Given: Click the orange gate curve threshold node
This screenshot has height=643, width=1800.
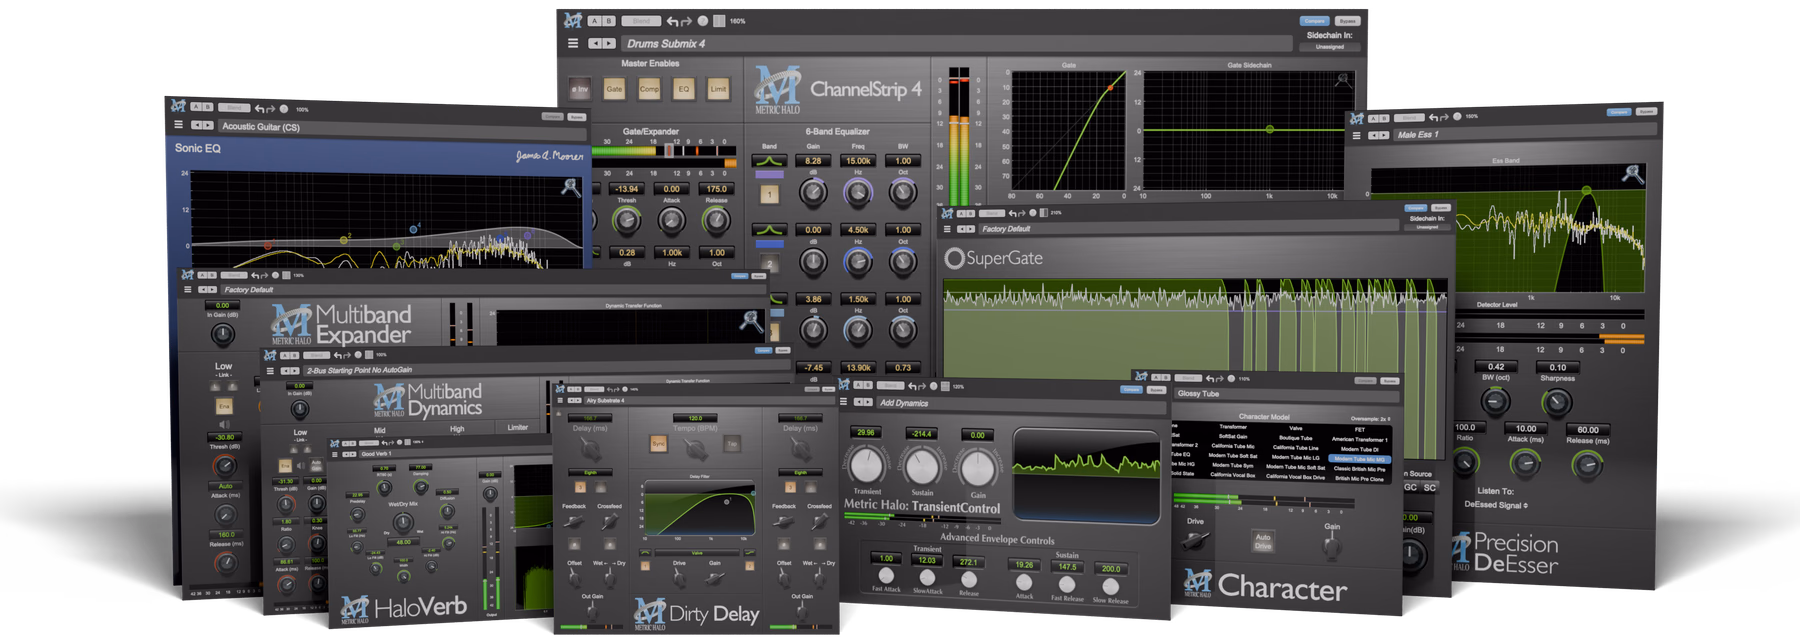Looking at the screenshot, I should [1110, 88].
